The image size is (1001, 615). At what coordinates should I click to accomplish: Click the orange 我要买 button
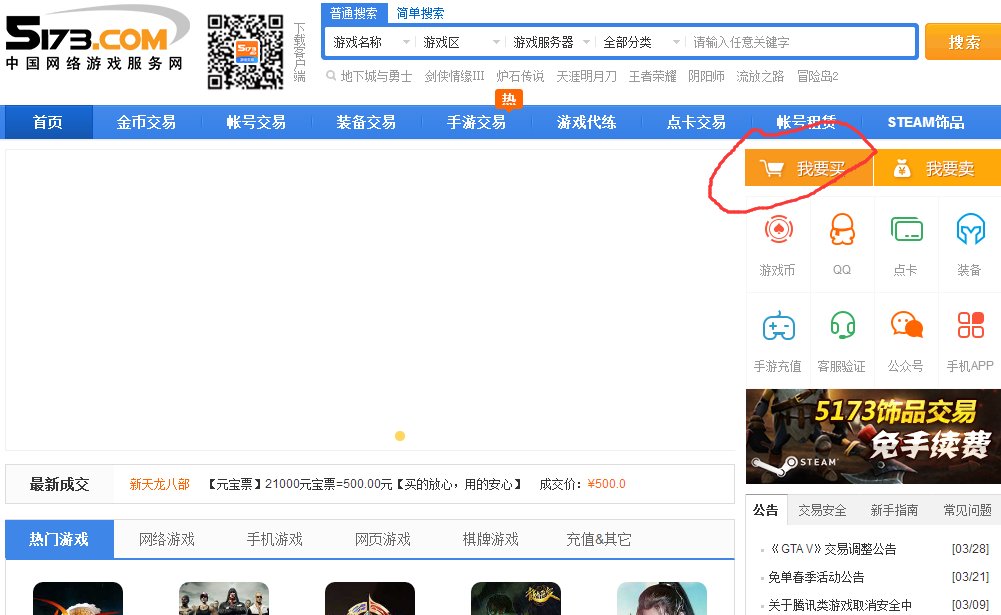tap(810, 167)
